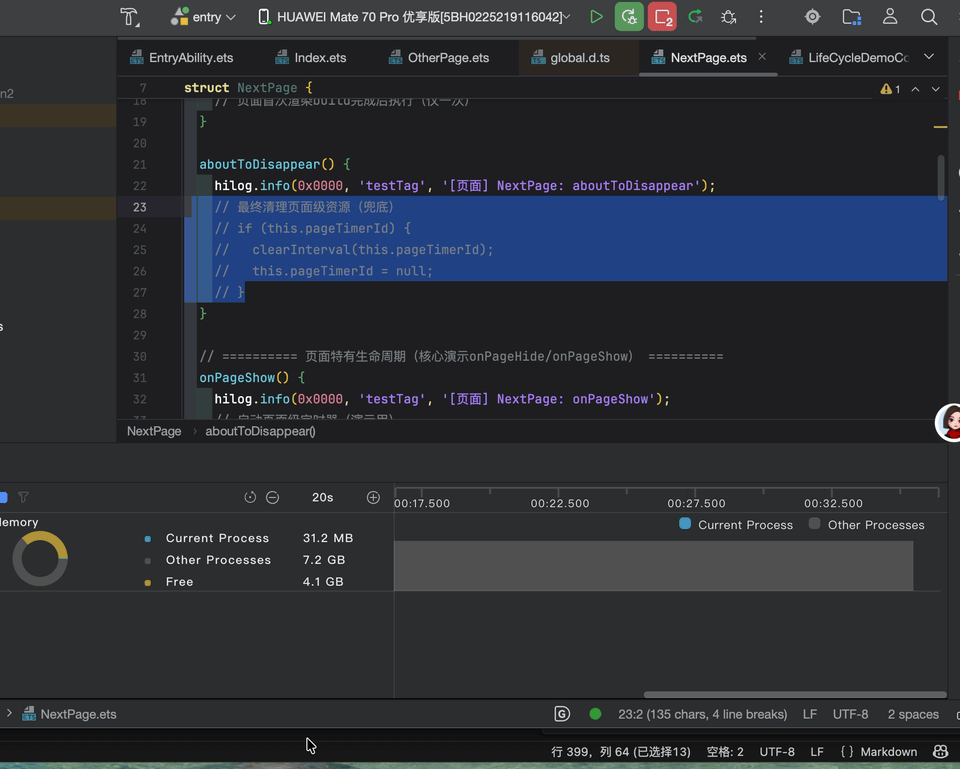Viewport: 960px width, 769px height.
Task: Expand the hidden tabs chevron list
Action: (x=929, y=56)
